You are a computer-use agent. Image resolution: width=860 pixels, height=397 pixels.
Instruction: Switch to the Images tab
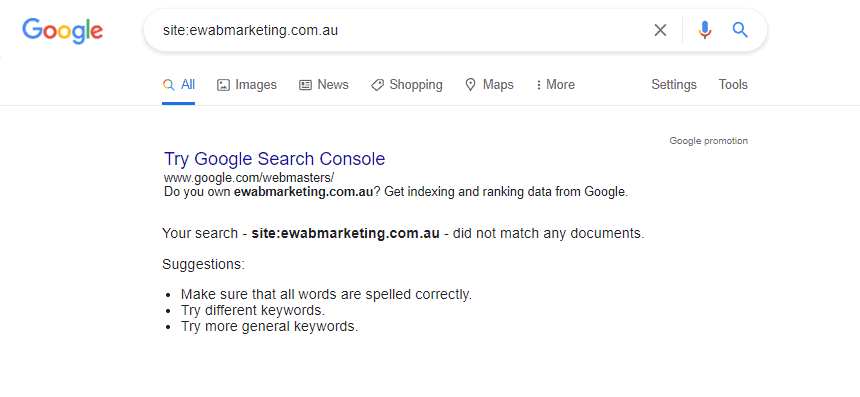tap(247, 85)
